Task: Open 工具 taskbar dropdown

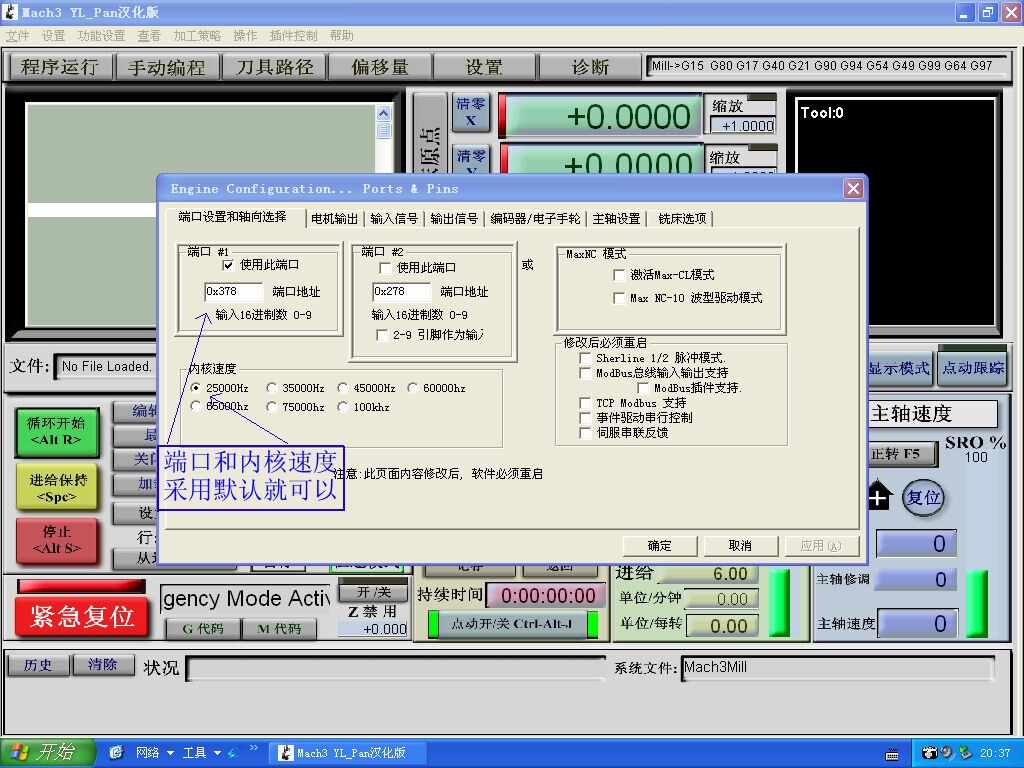Action: (200, 752)
